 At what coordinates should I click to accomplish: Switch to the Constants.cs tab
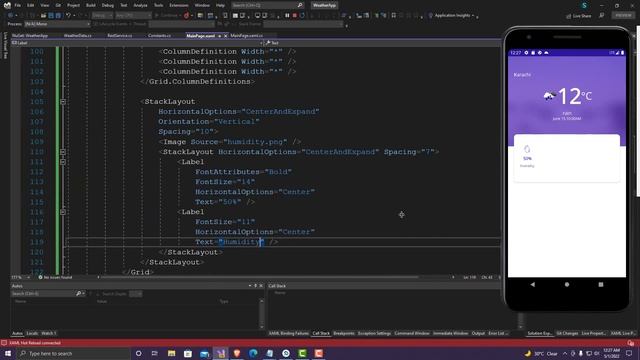(x=159, y=36)
